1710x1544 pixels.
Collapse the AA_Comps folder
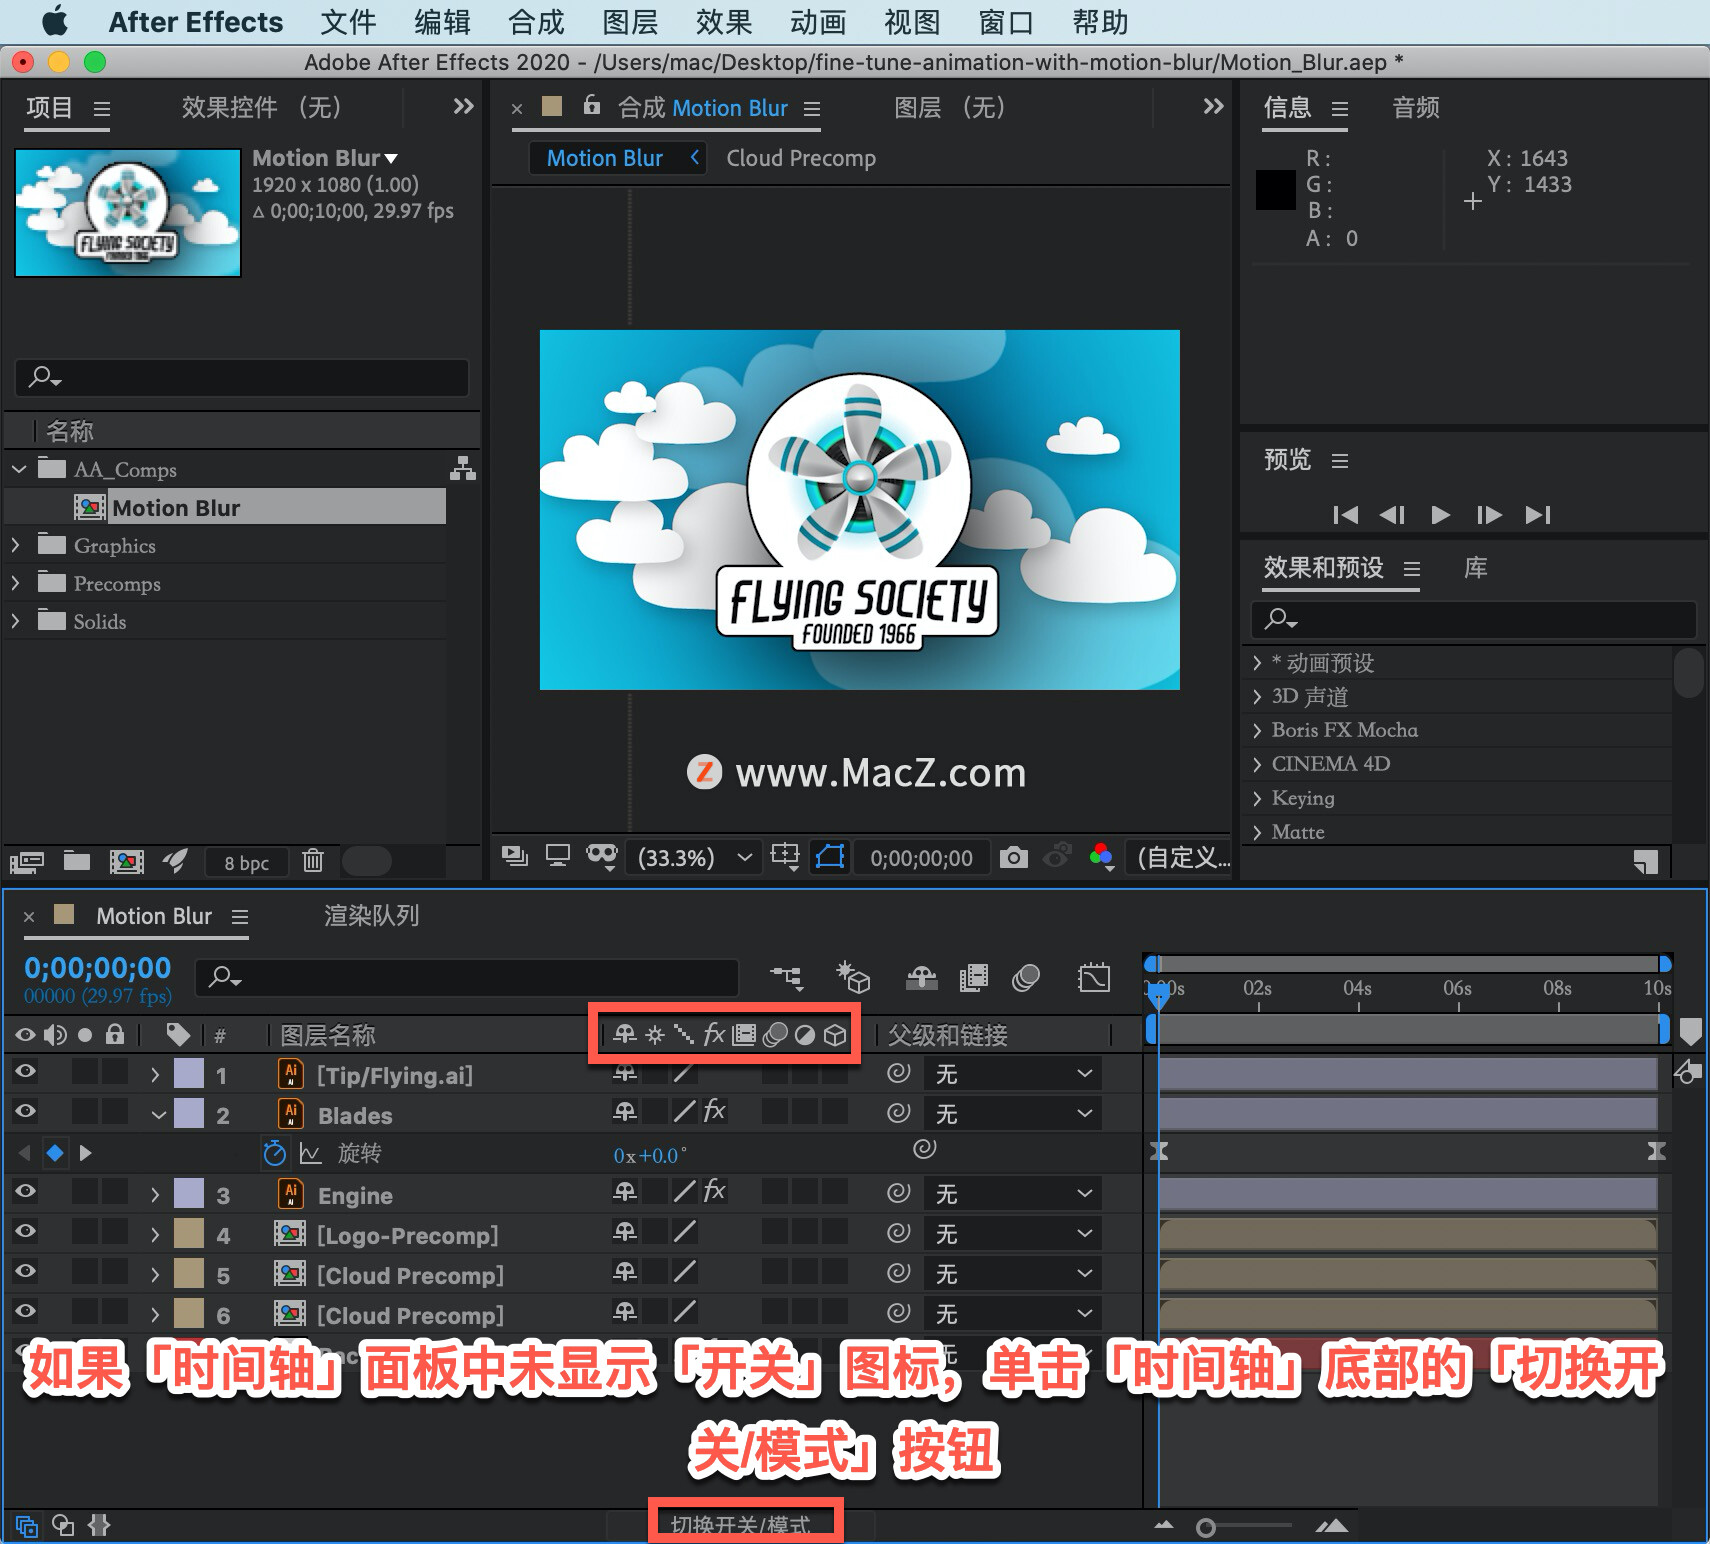(x=19, y=468)
